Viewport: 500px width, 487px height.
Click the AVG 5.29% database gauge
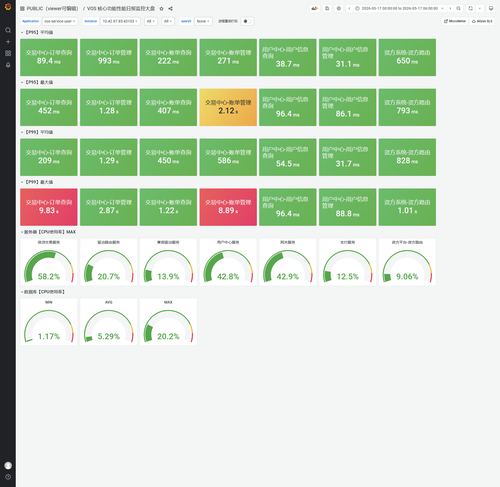coord(109,322)
